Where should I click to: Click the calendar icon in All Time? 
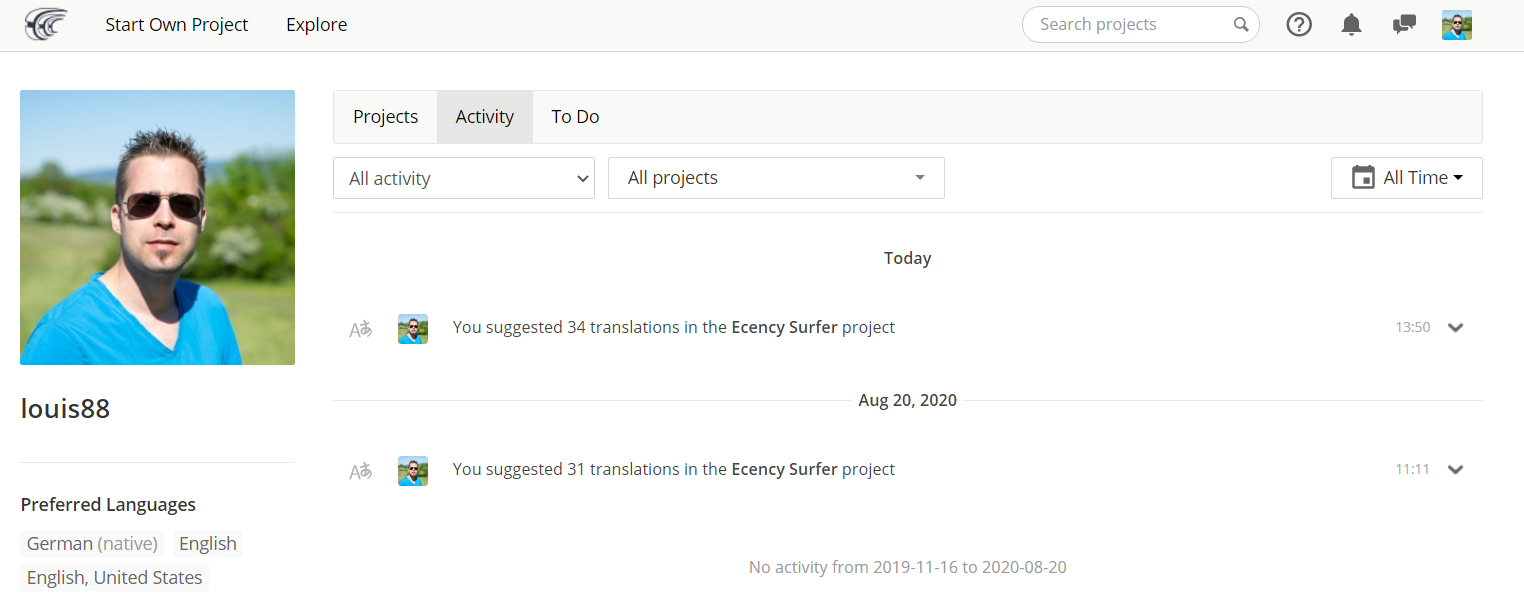(1363, 178)
